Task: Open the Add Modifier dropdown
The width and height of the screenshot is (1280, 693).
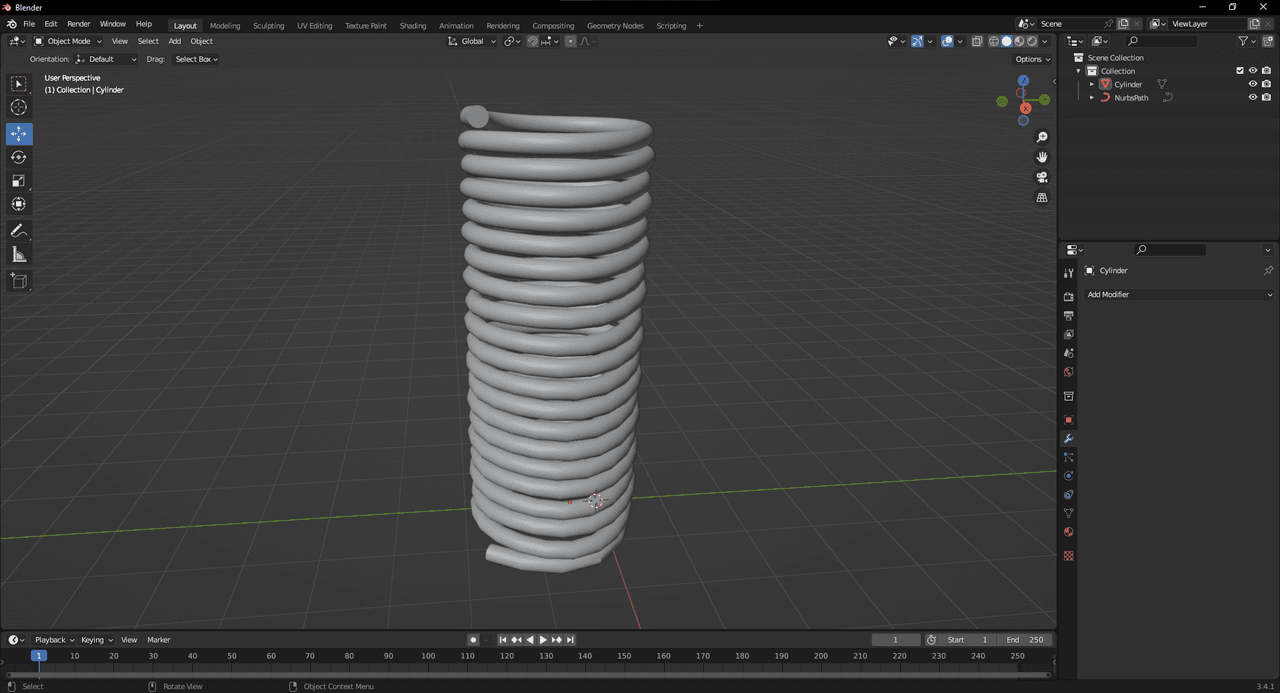Action: [x=1179, y=295]
